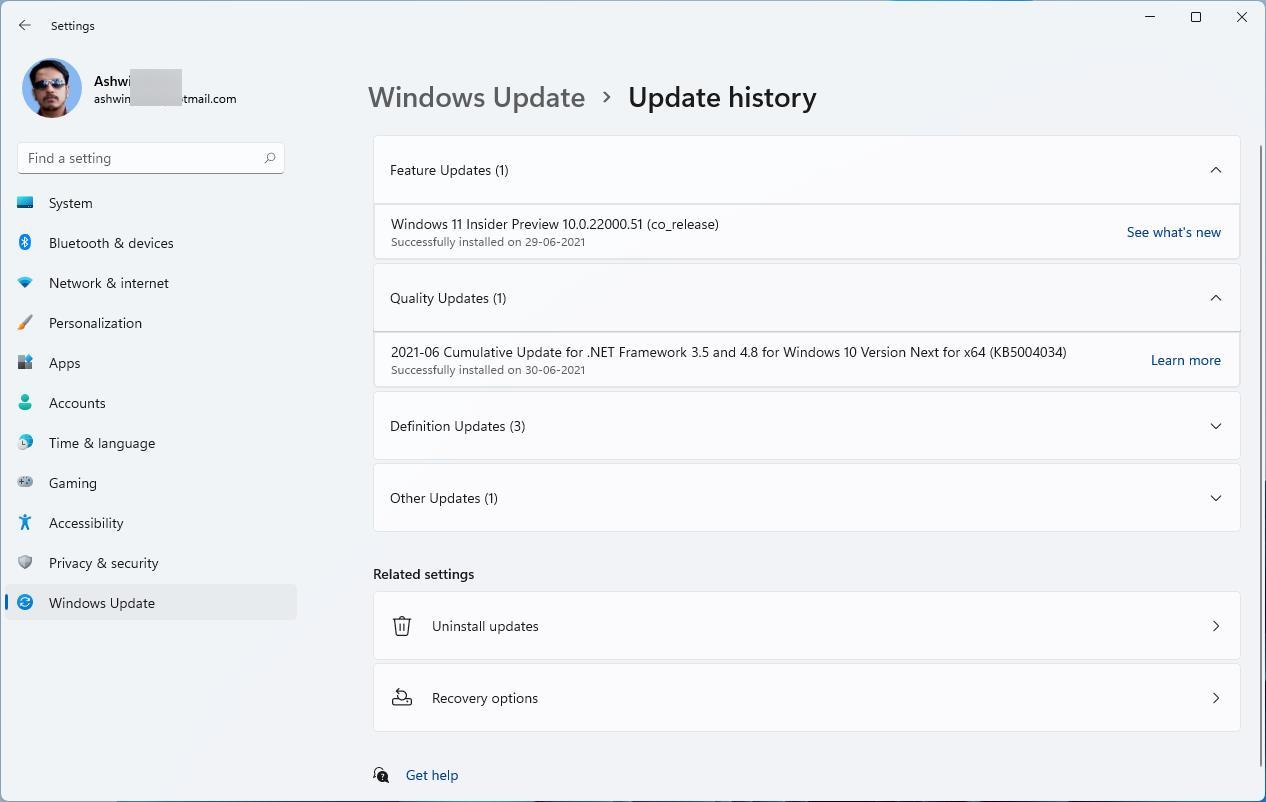Open Personalization paintbrush icon
Screen dimensions: 1266x802
25,323
